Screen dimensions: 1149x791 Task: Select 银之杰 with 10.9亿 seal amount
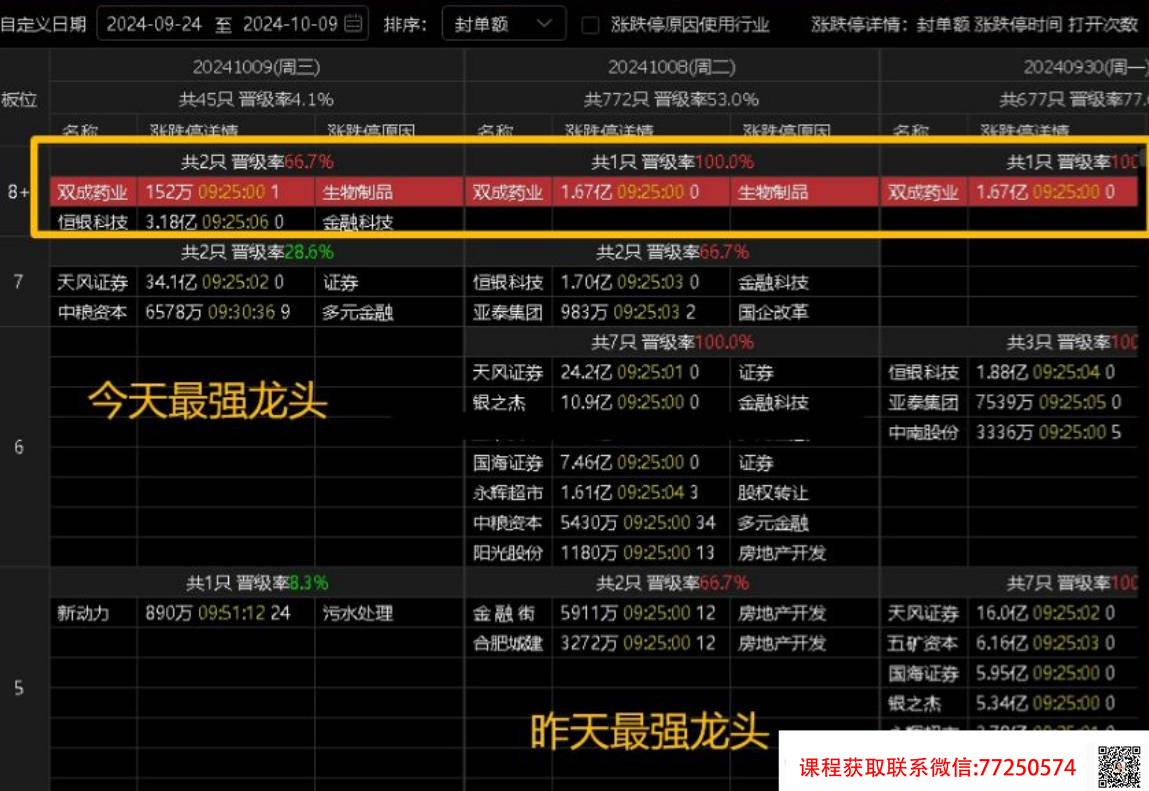coord(498,402)
